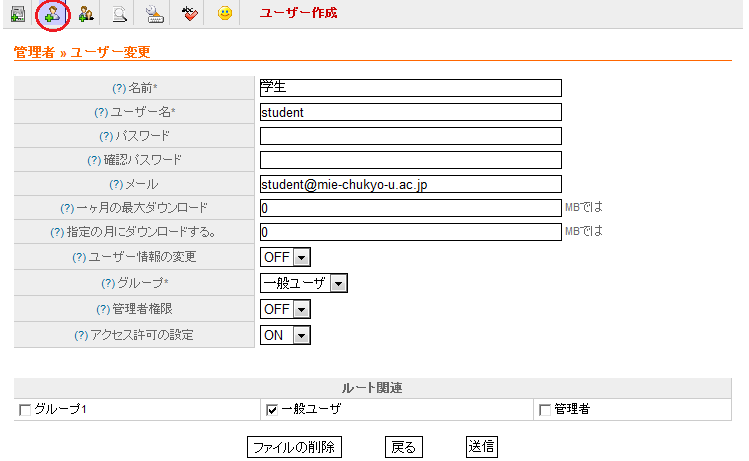This screenshot has height=461, width=749.
Task: Click the yellow smiley face icon
Action: click(224, 14)
